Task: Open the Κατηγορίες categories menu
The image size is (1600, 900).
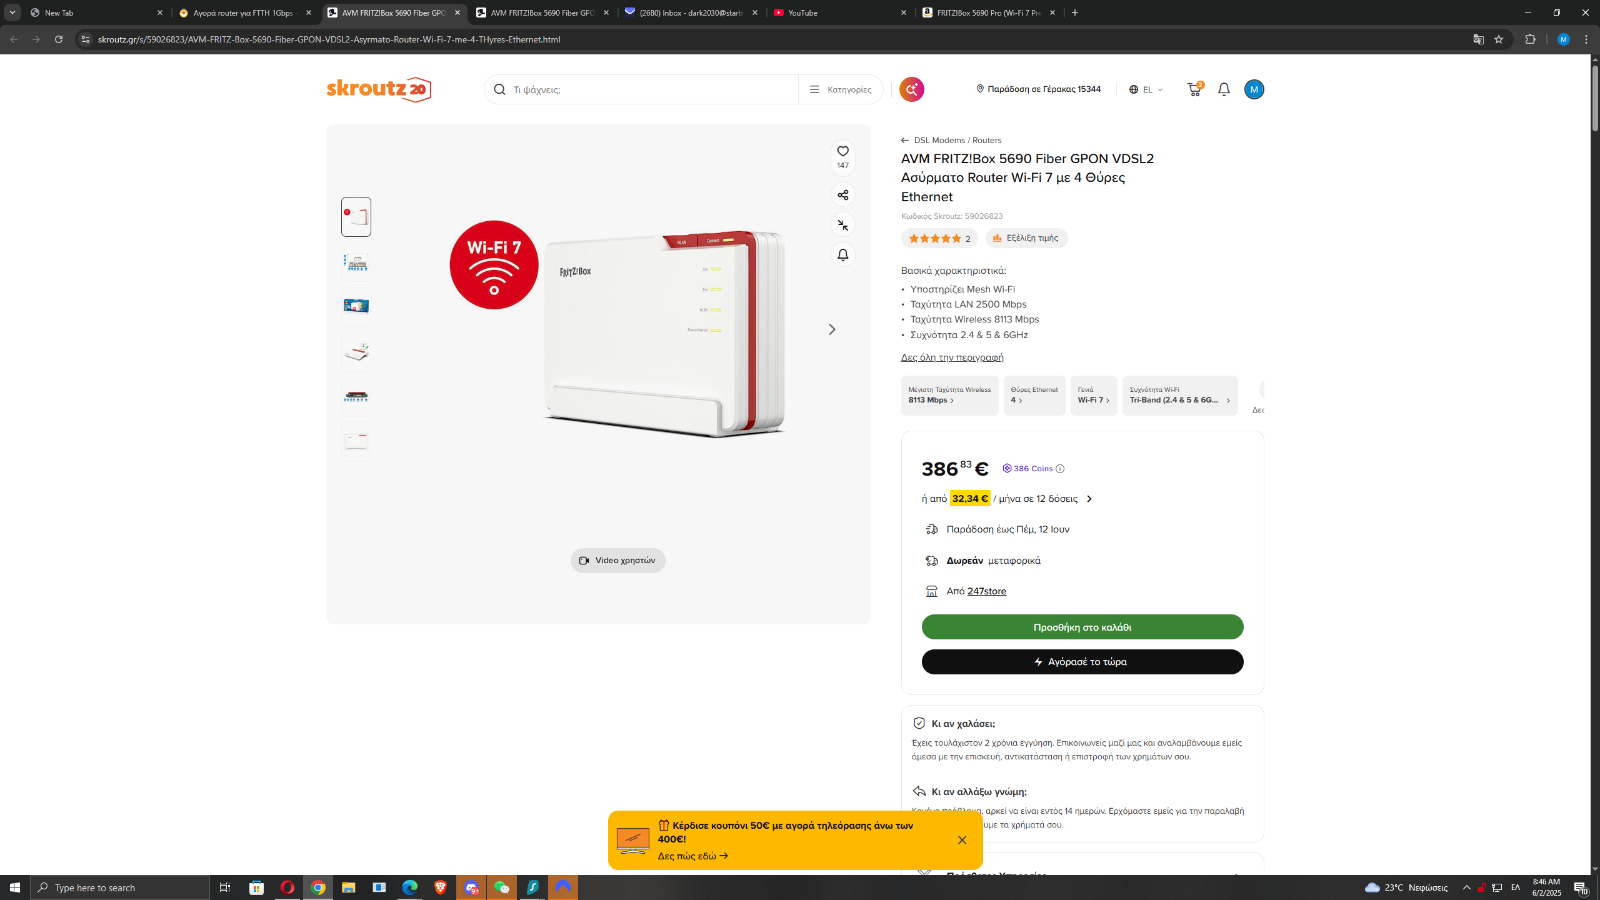Action: tap(841, 89)
